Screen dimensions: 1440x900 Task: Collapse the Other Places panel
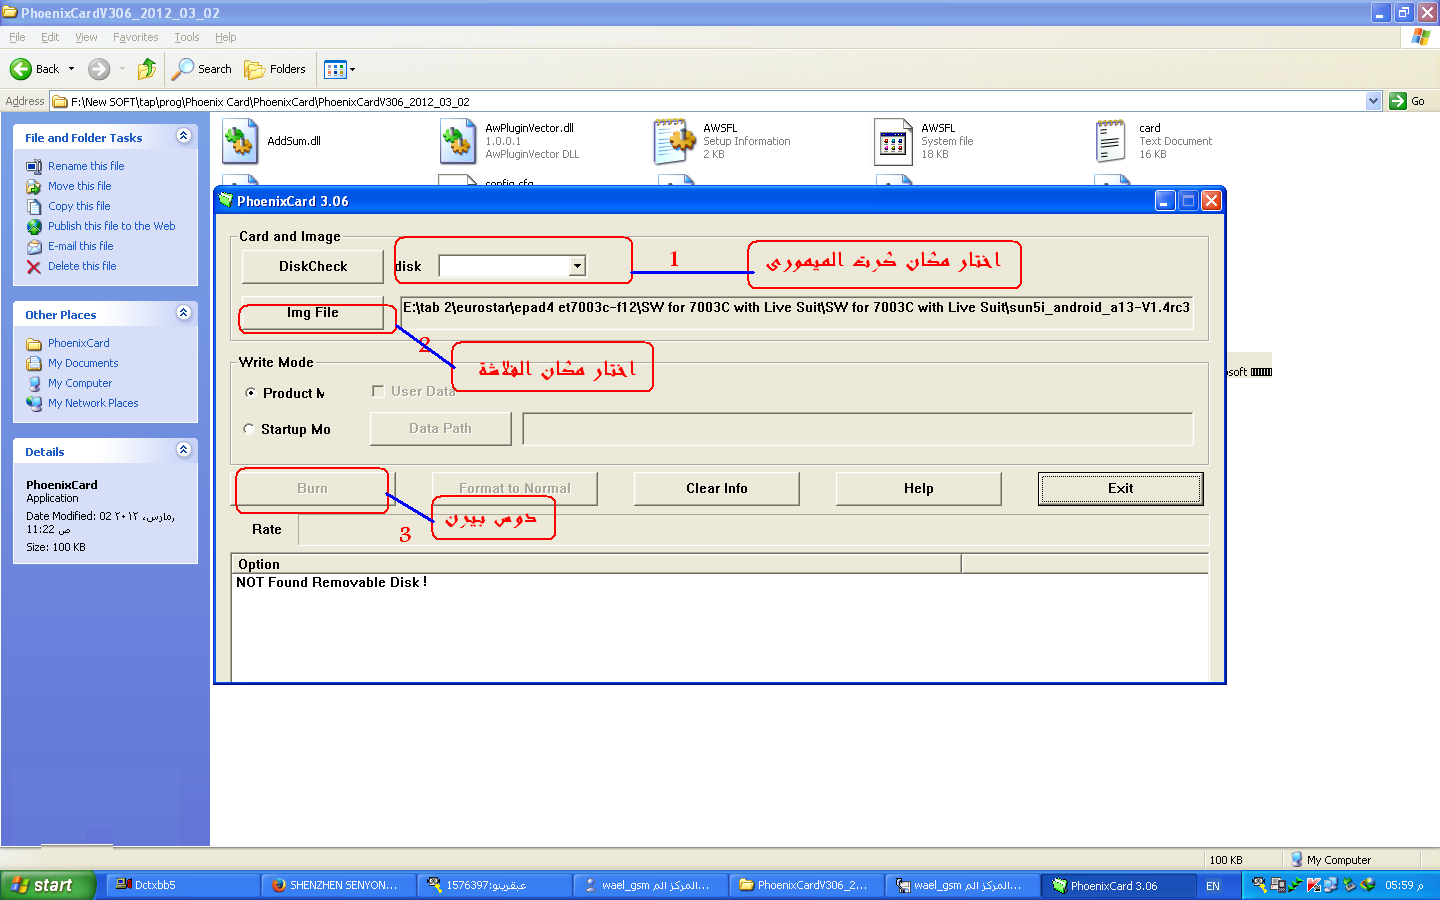pos(184,313)
